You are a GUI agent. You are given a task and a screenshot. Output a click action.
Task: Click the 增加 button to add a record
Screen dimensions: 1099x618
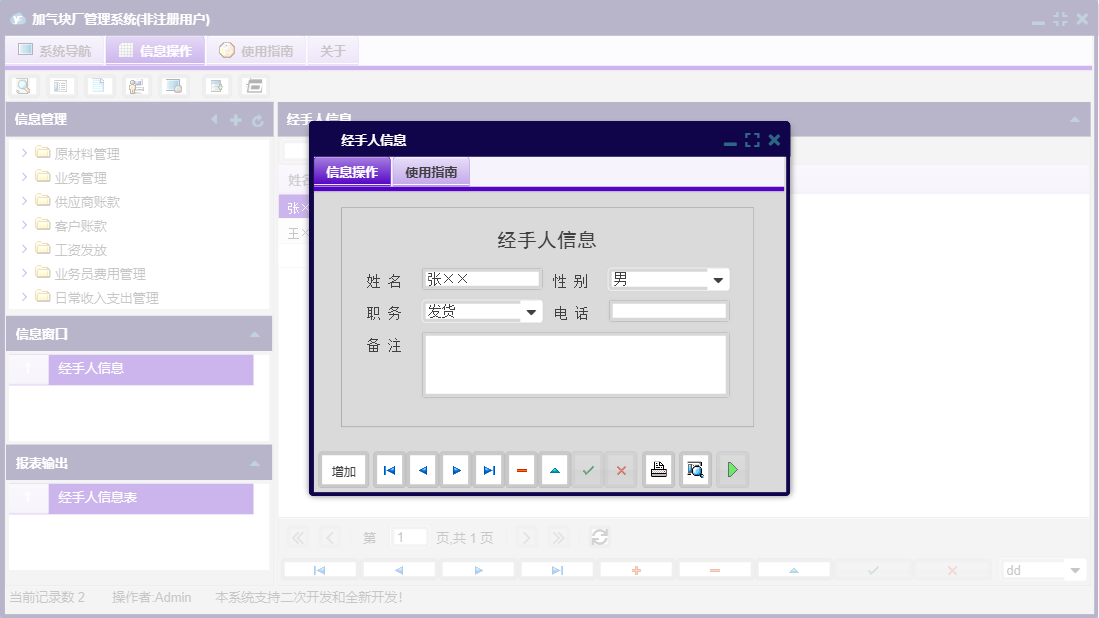coord(343,470)
